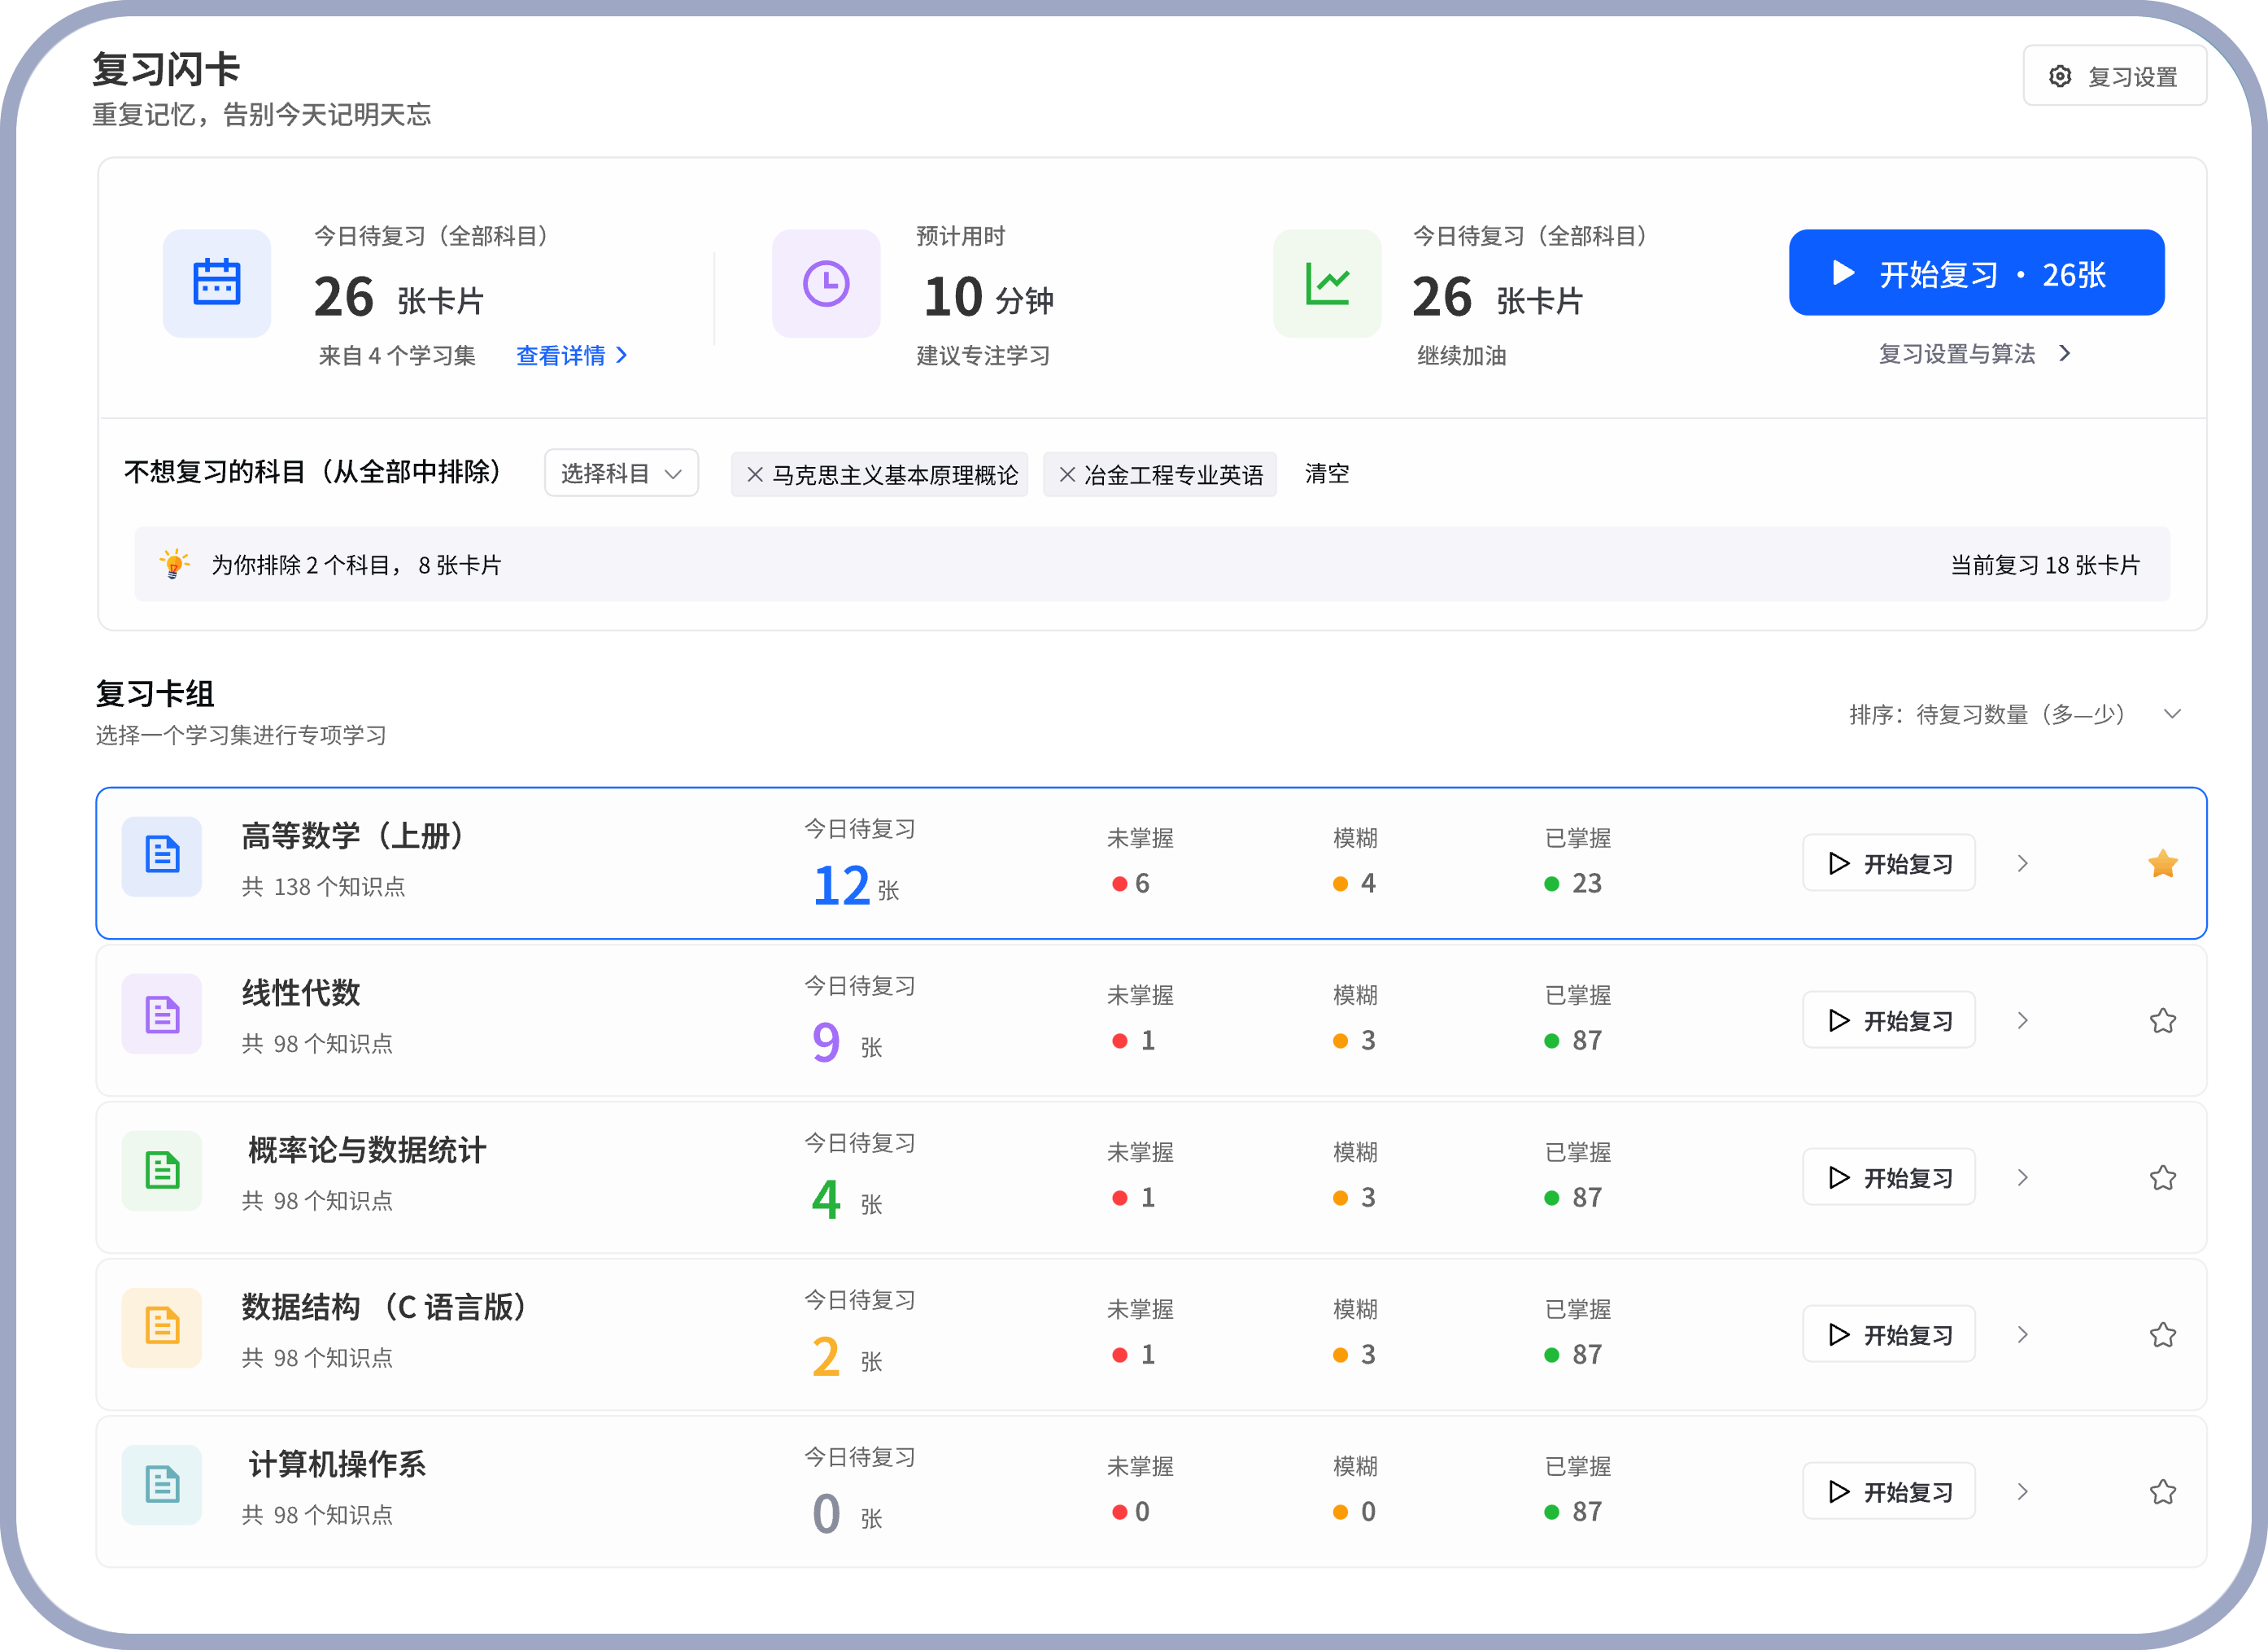Open 查看详情 link
The image size is (2268, 1650).
[572, 355]
